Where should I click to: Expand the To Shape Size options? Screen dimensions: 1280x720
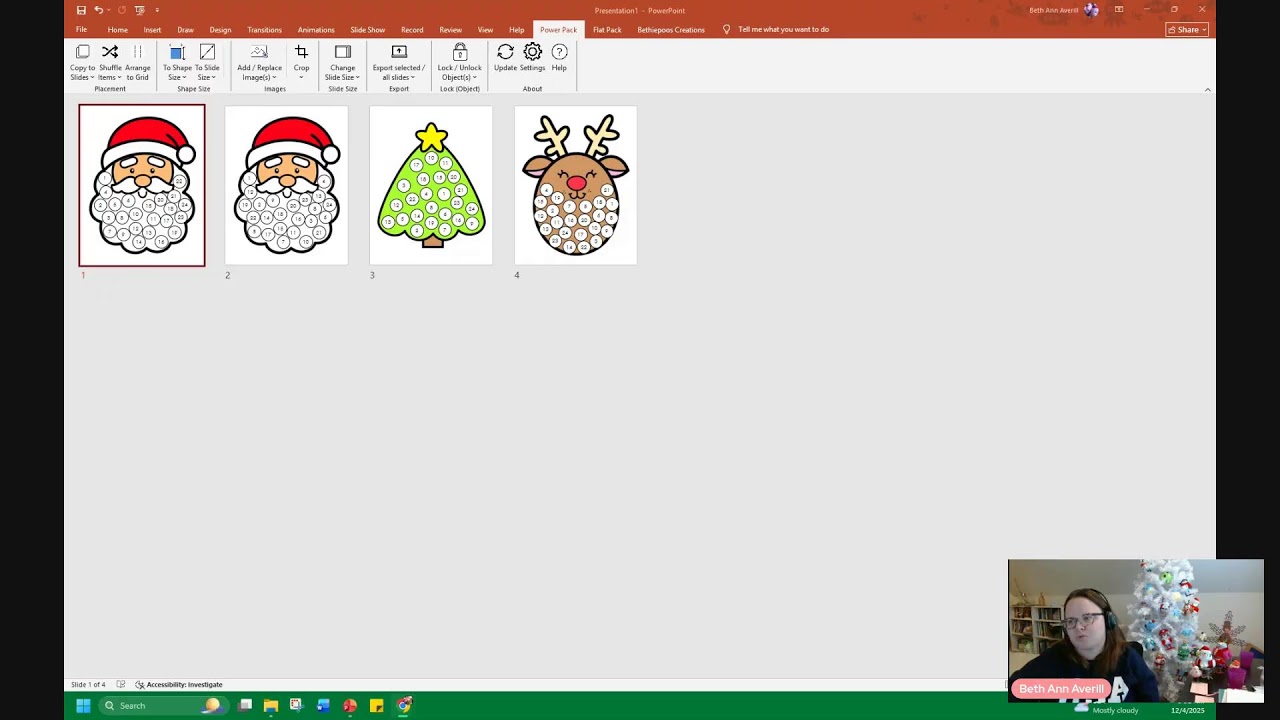pos(177,63)
